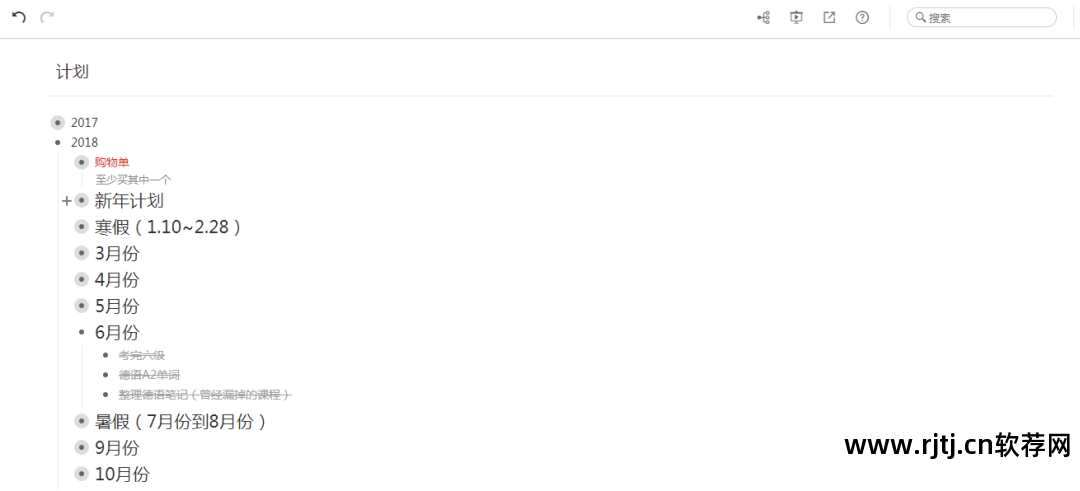1080x491 pixels.
Task: Click the undo arrow icon
Action: (19, 17)
